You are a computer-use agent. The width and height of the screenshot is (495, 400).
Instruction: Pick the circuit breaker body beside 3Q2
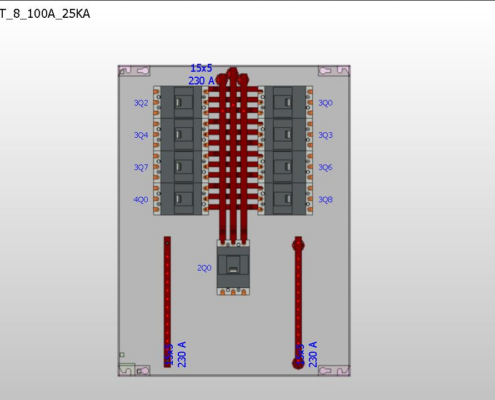tap(181, 102)
